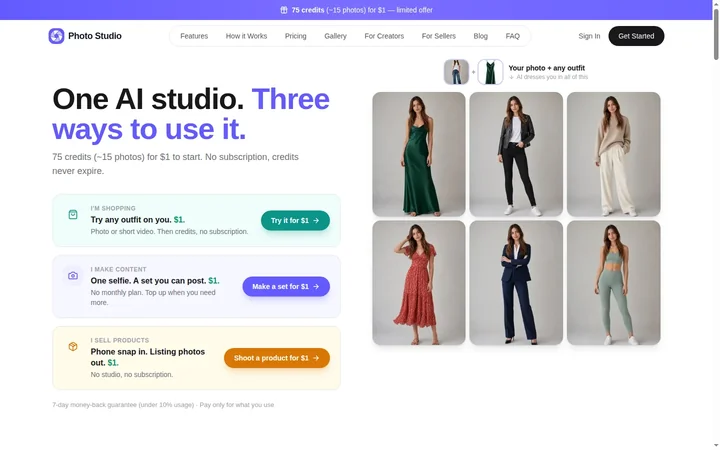The height and width of the screenshot is (450, 720).
Task: Click the page vertical scrollbar thumb
Action: coord(716,34)
